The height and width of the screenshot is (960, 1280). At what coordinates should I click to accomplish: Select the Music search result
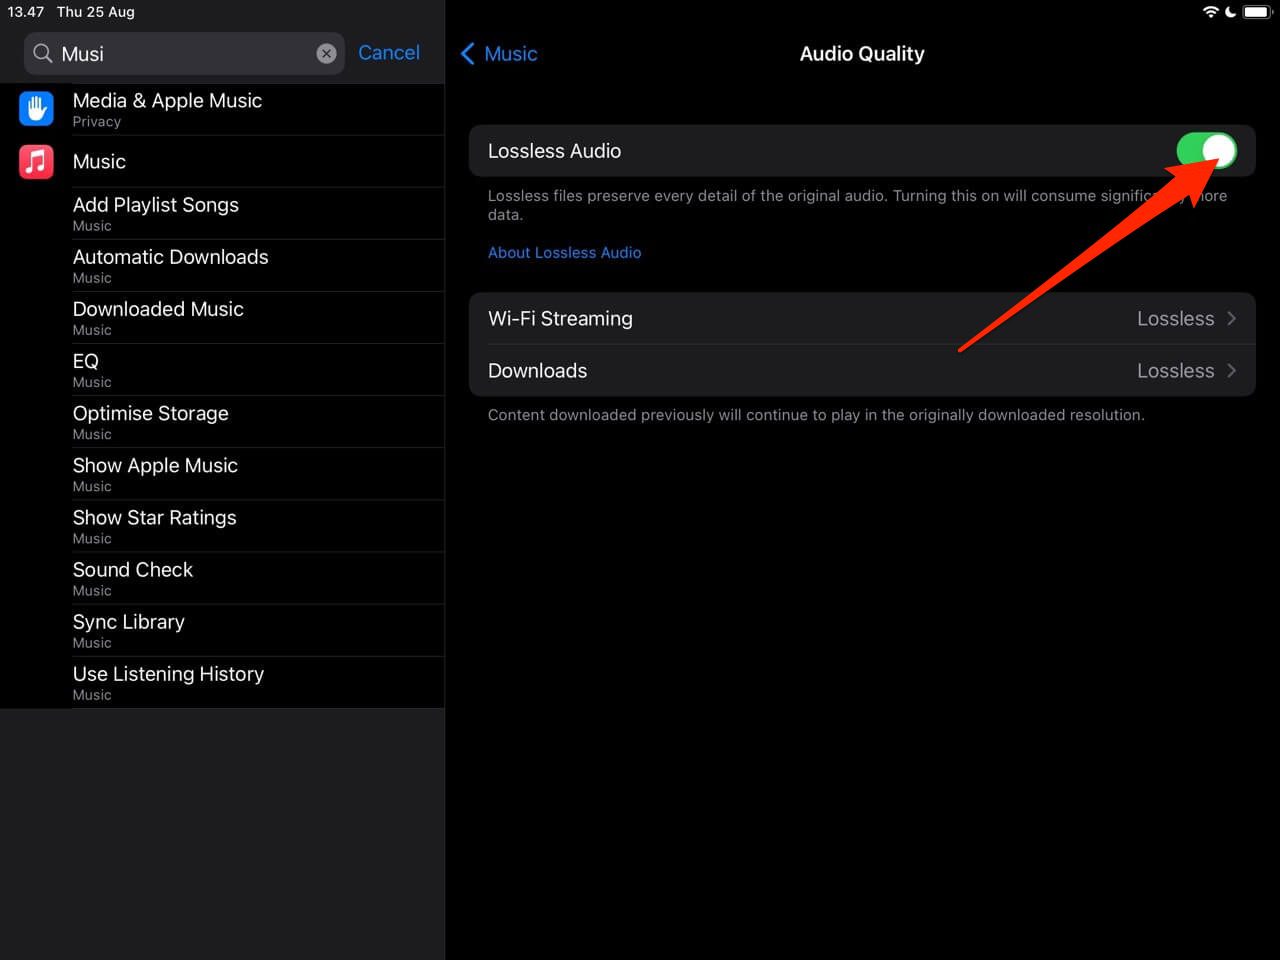(222, 161)
